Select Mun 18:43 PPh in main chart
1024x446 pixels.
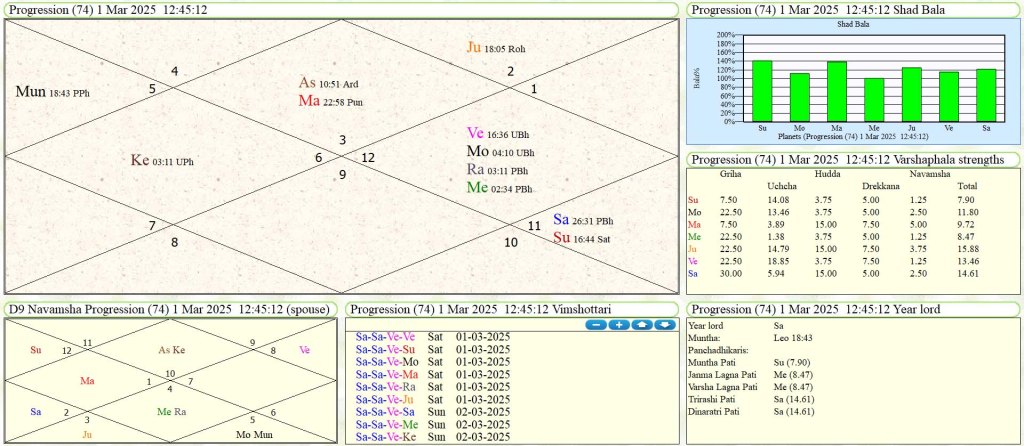coord(52,92)
